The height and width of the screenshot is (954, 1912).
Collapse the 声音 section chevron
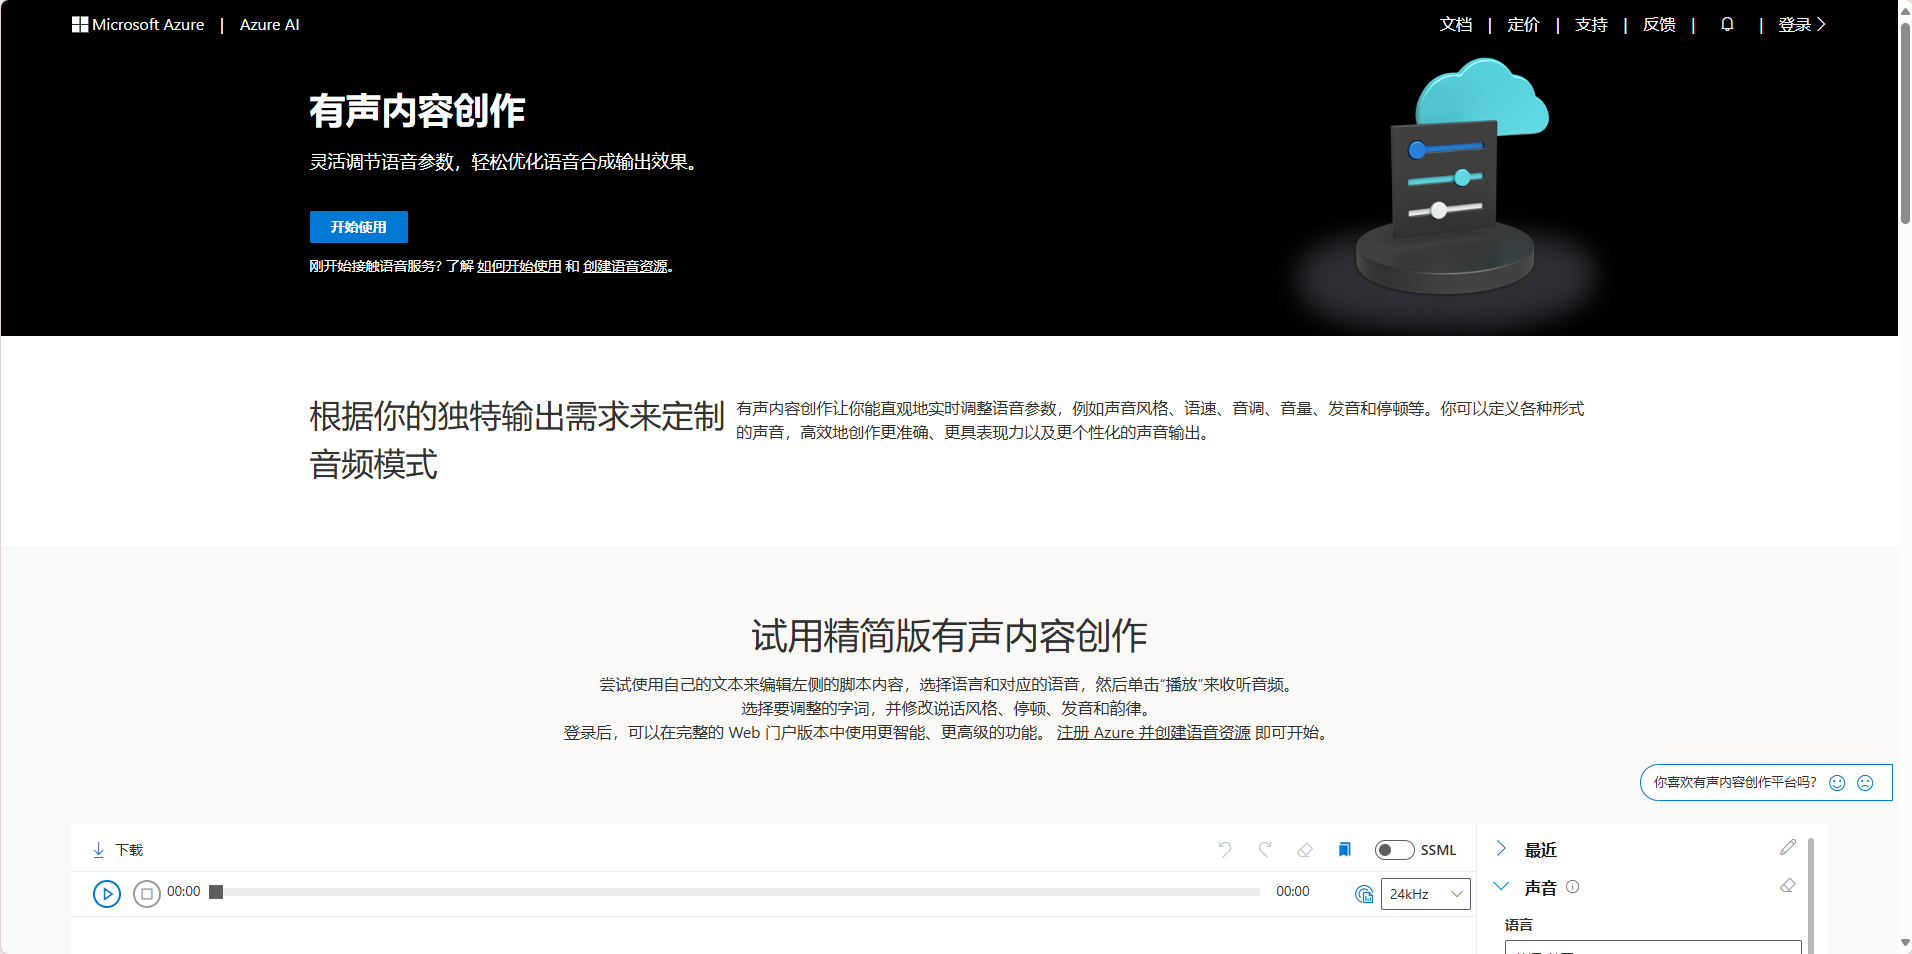(x=1501, y=886)
